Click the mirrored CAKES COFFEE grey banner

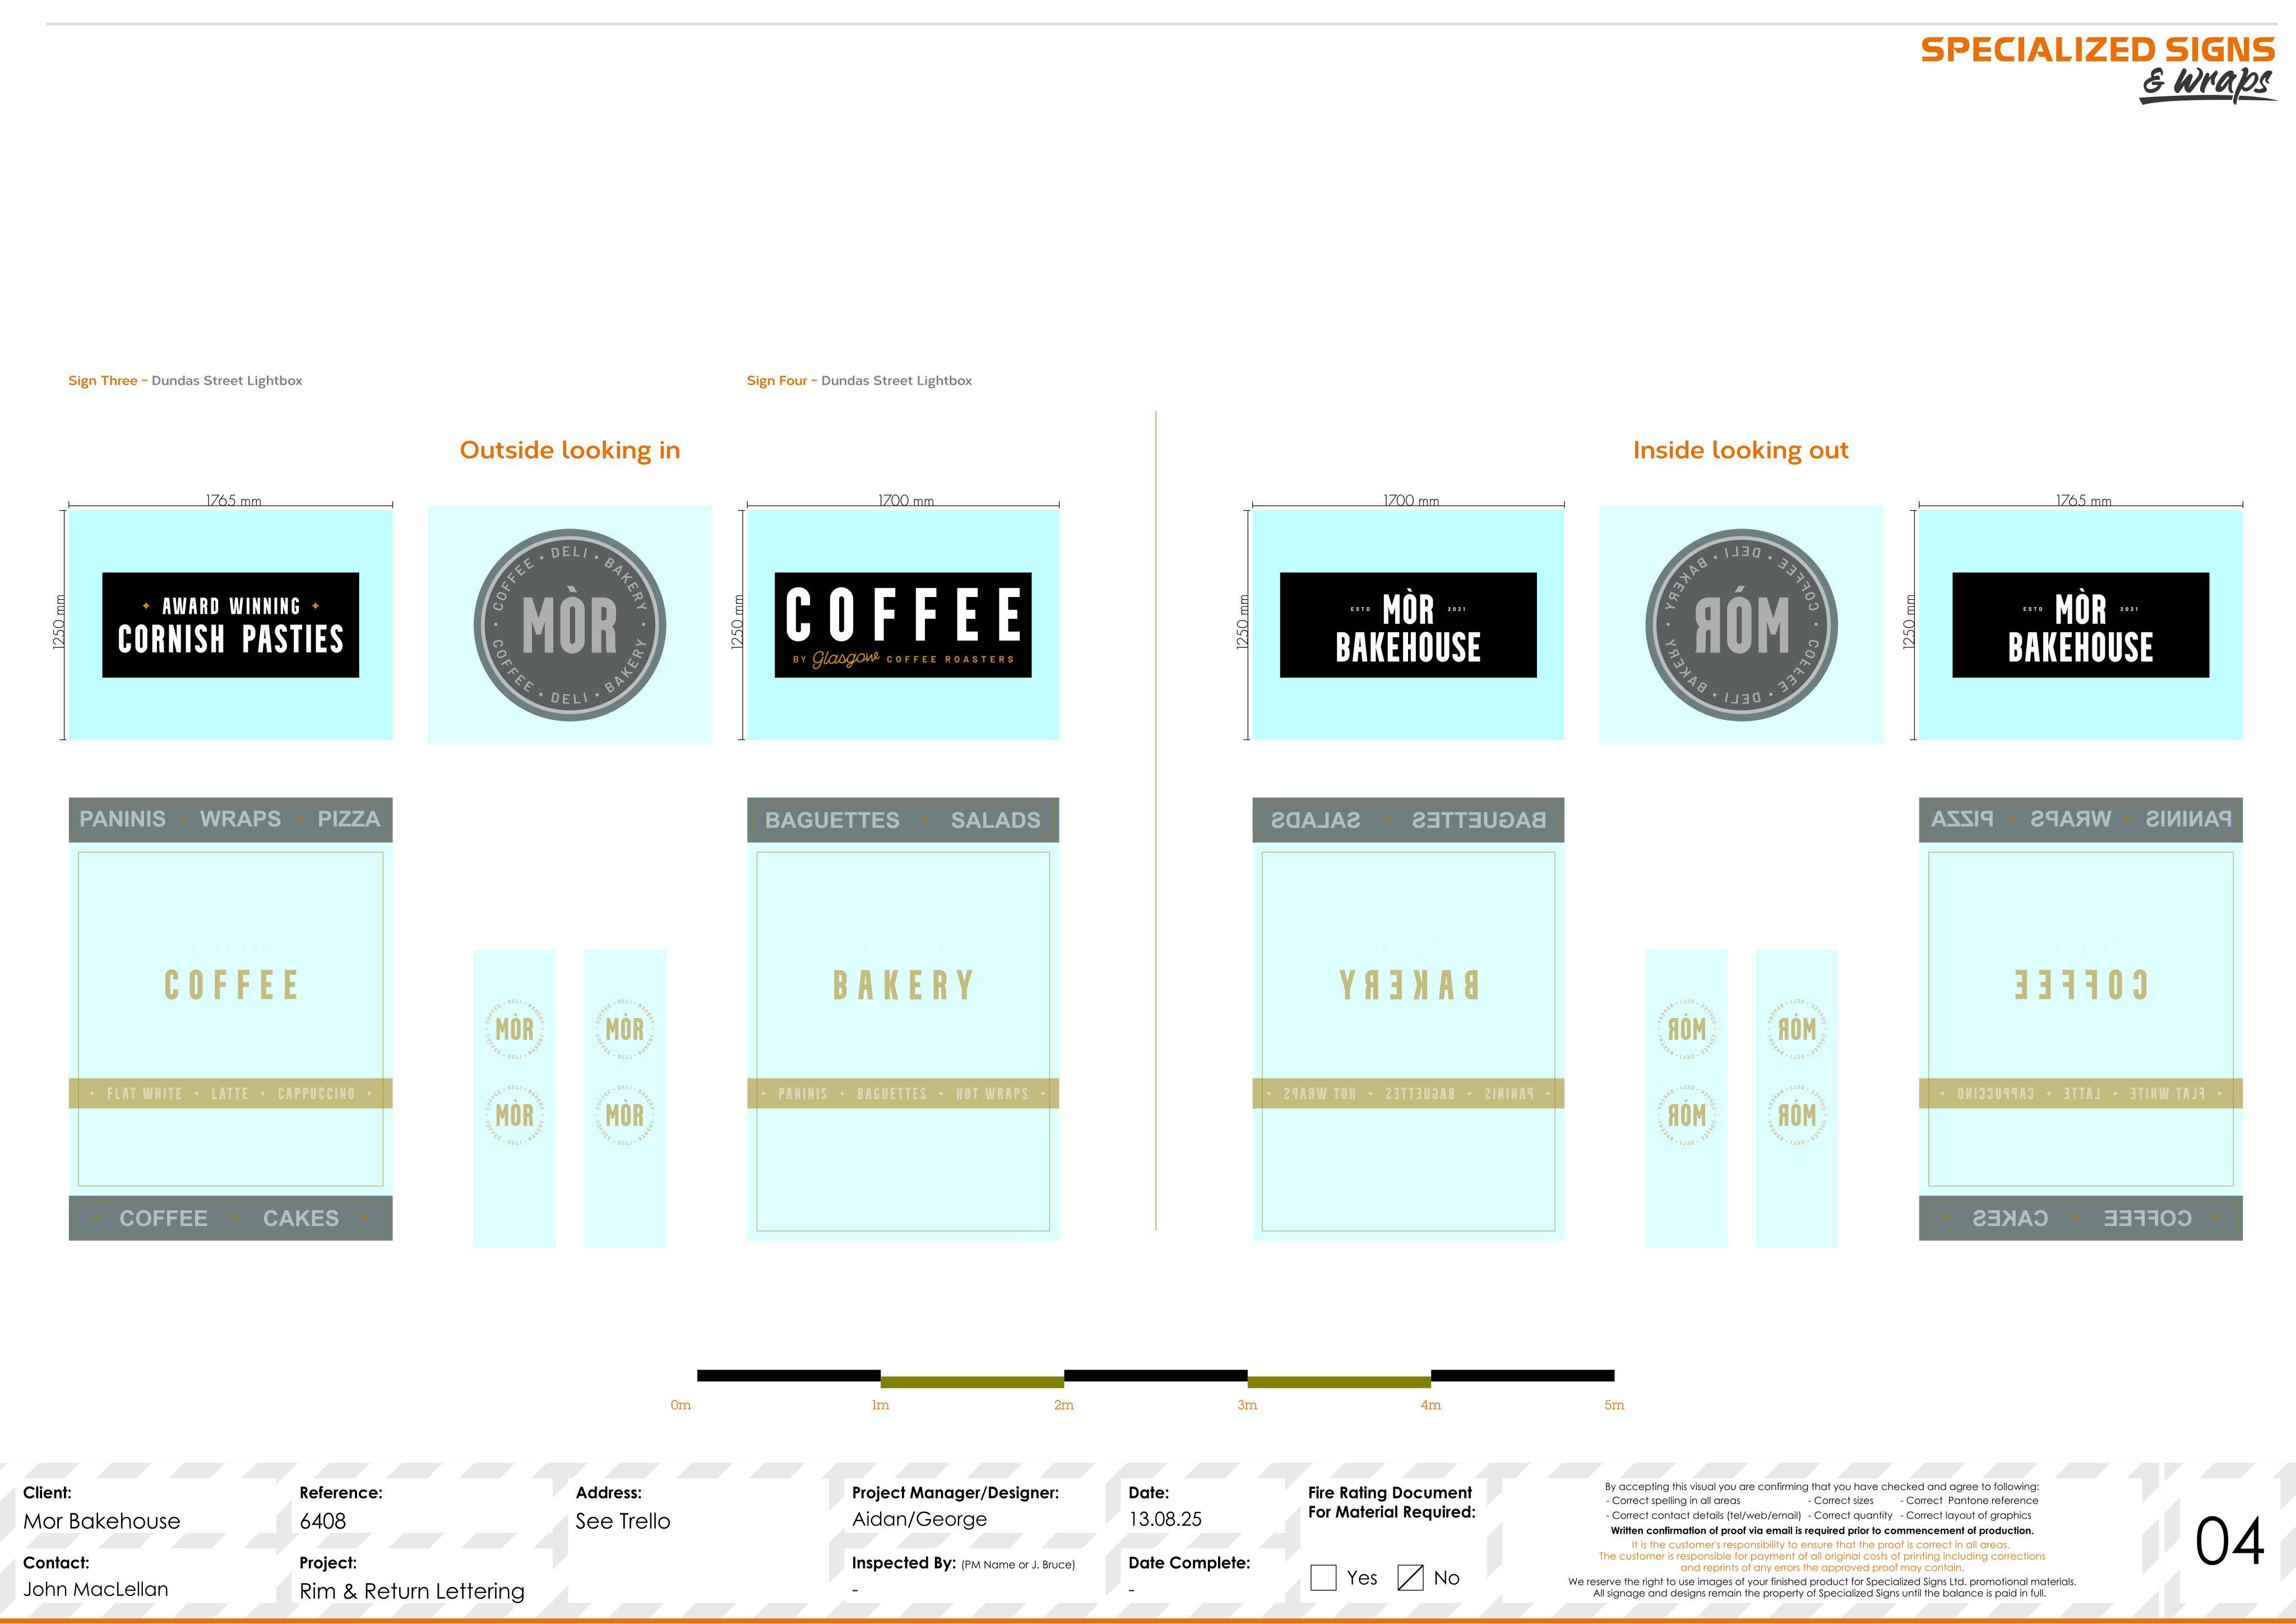[x=2081, y=1218]
